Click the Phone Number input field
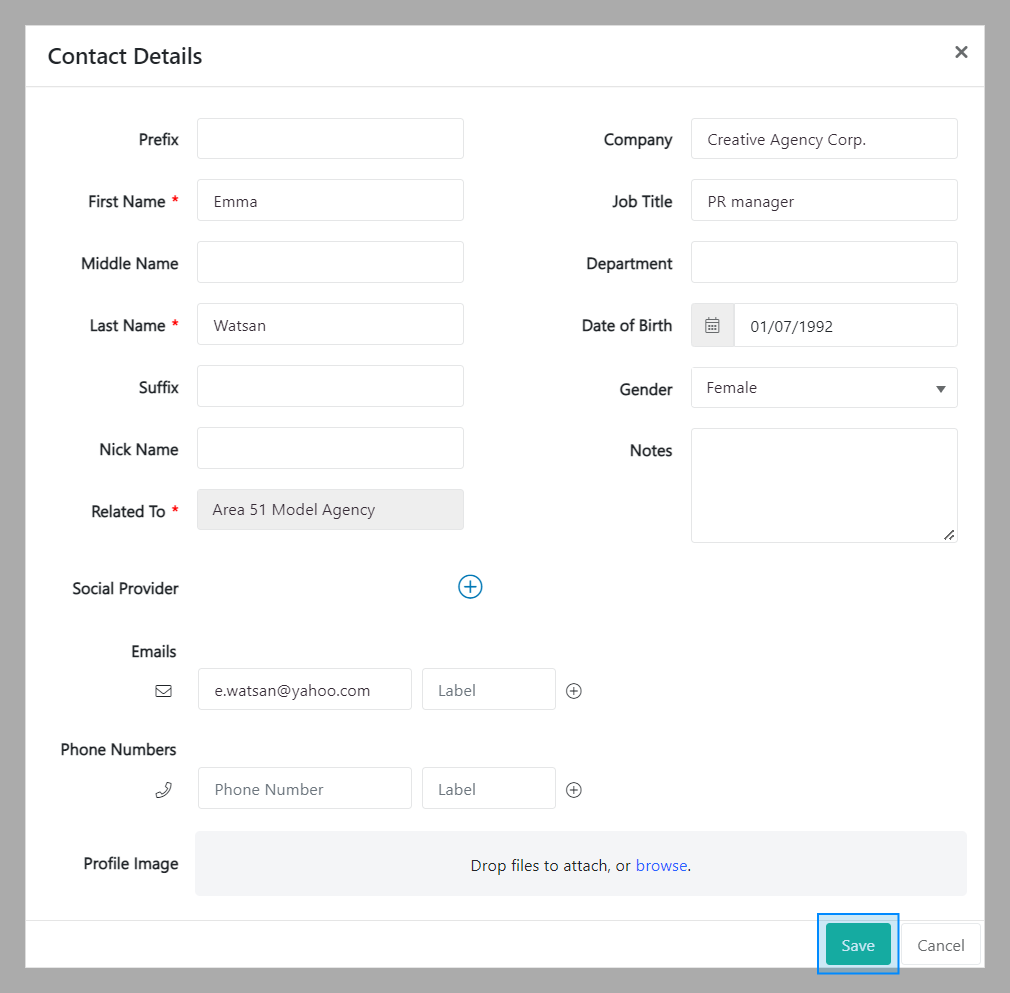 coord(304,789)
